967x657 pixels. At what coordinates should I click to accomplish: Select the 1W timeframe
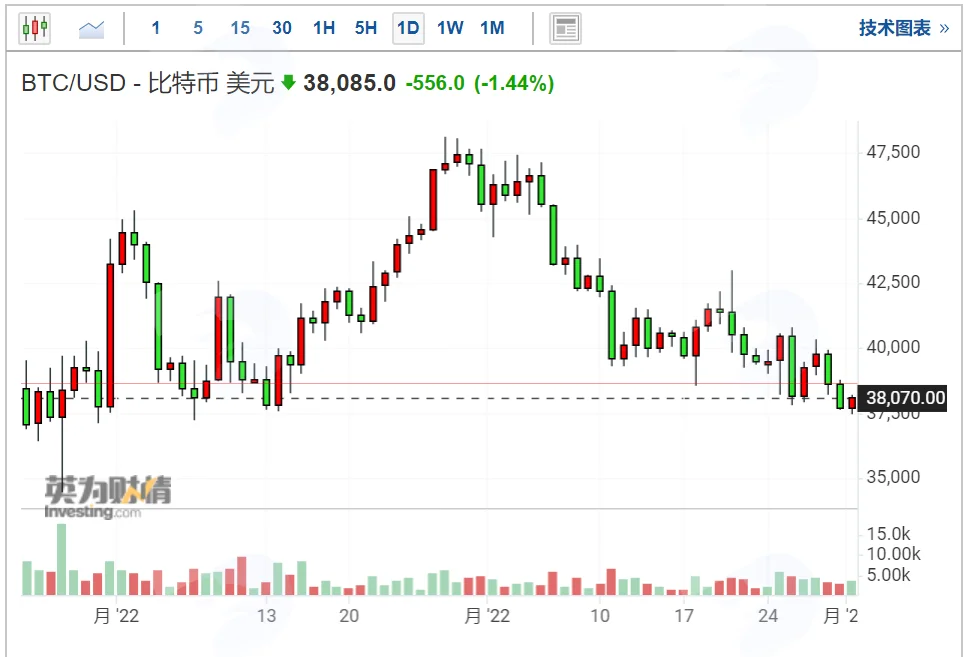(x=450, y=28)
